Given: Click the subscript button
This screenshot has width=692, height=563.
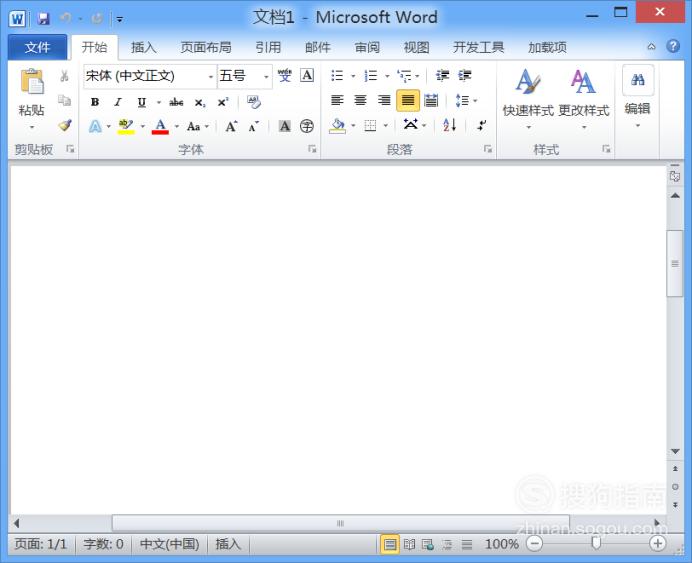Looking at the screenshot, I should coord(200,103).
